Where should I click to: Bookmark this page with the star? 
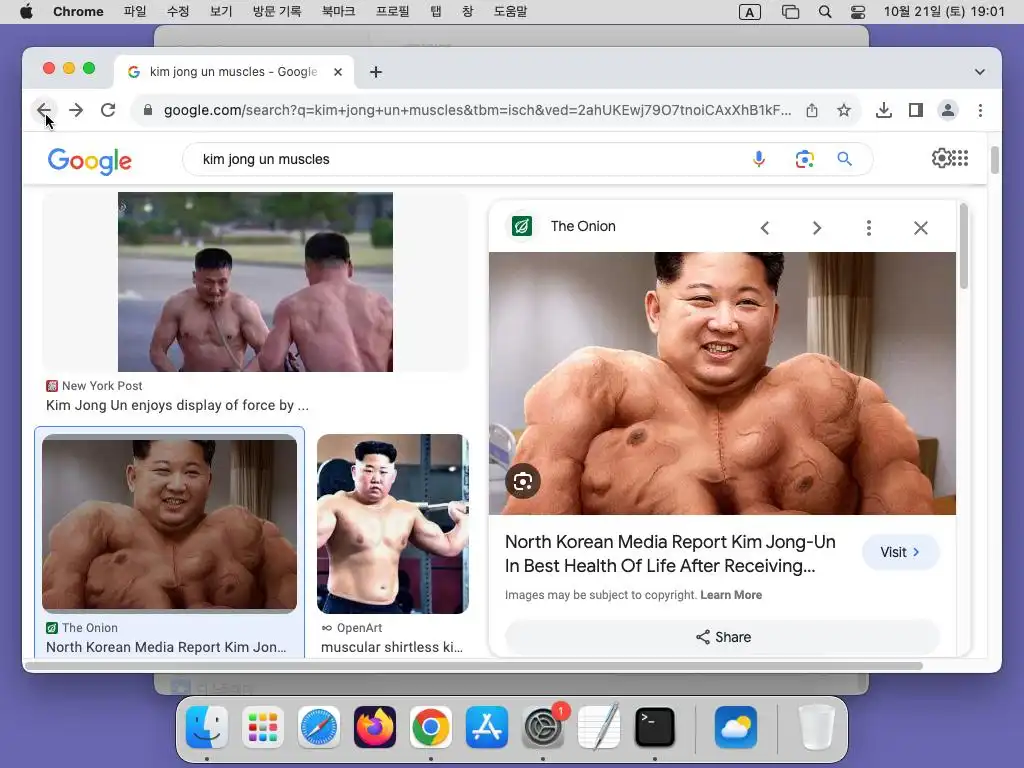click(844, 110)
